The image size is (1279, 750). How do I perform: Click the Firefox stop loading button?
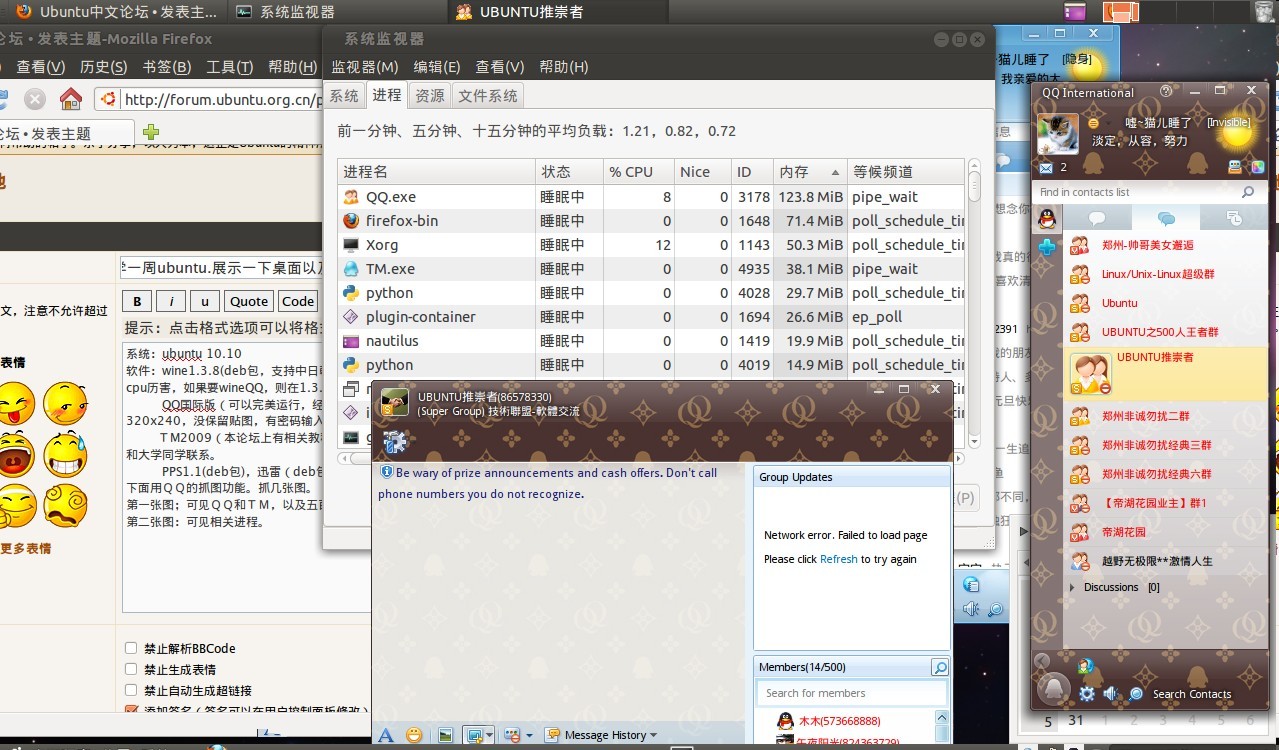[x=35, y=99]
